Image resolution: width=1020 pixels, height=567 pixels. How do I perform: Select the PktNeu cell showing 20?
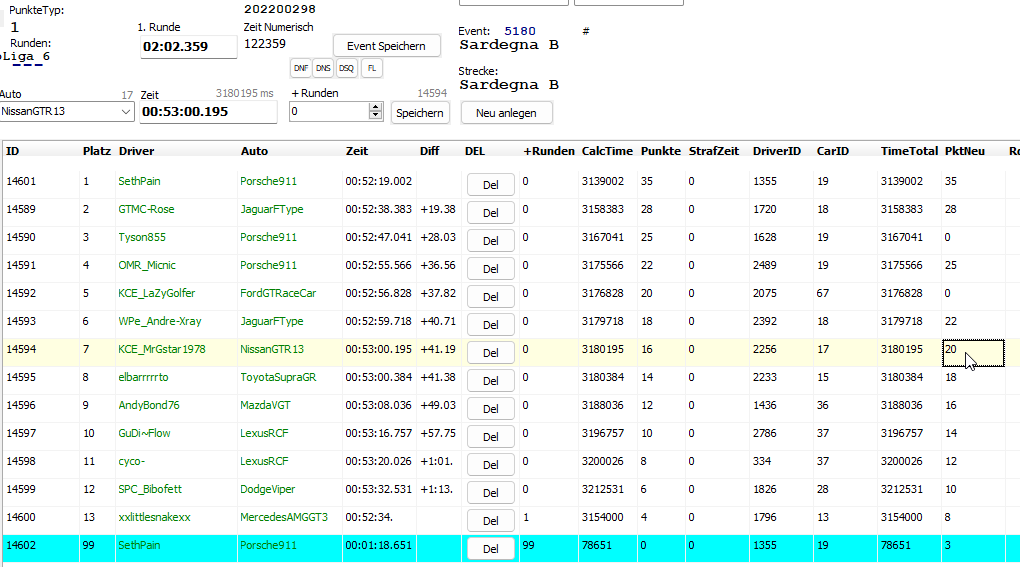(971, 351)
